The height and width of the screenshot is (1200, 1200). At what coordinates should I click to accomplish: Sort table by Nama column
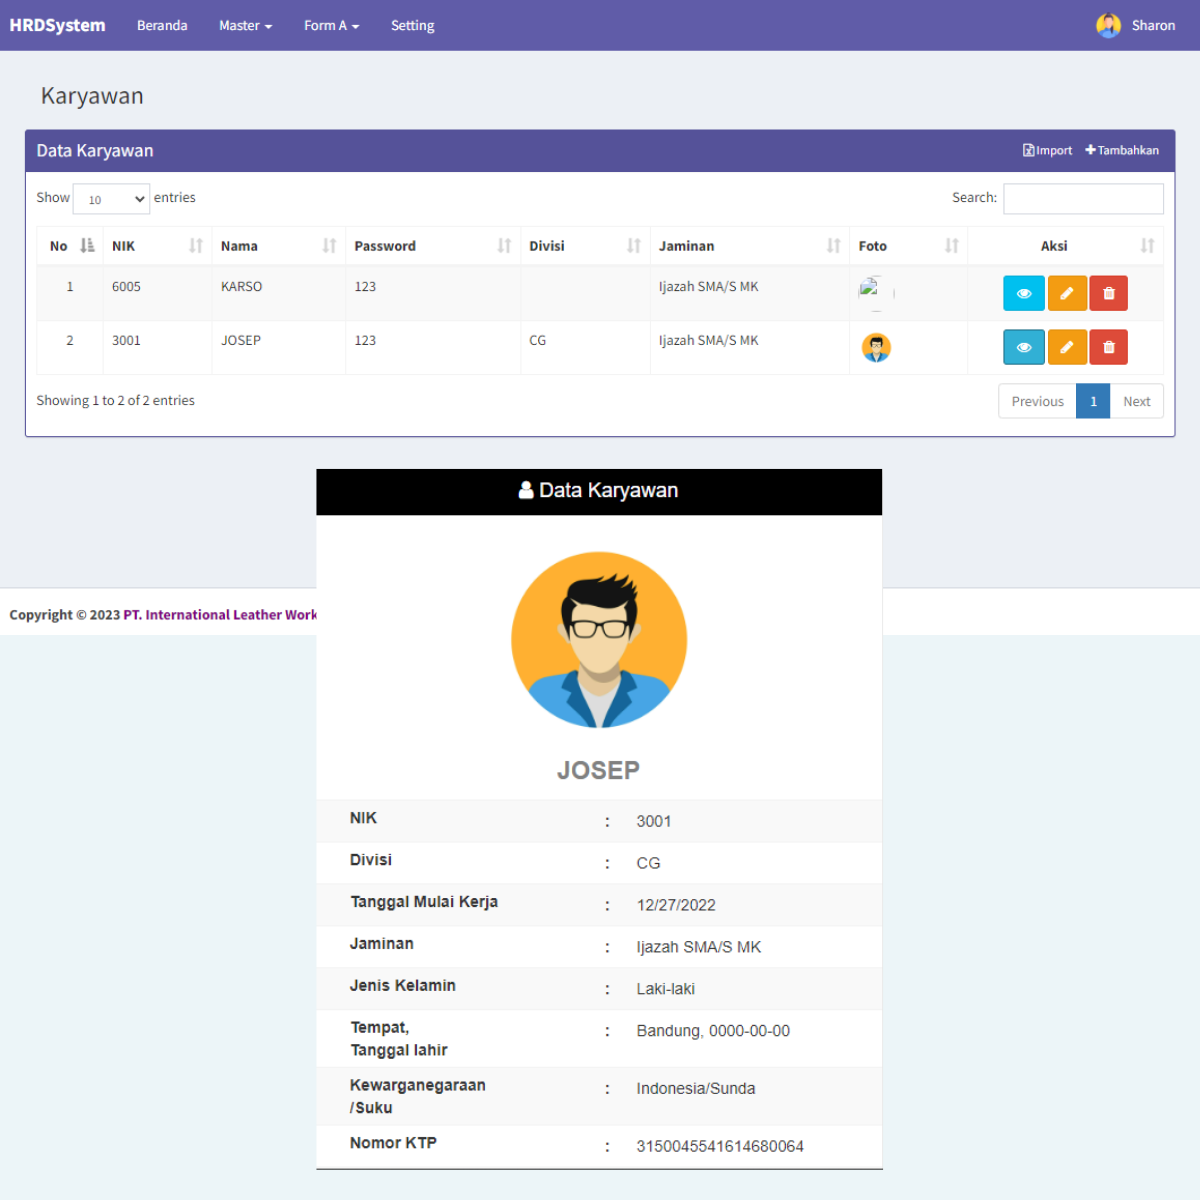pyautogui.click(x=278, y=246)
